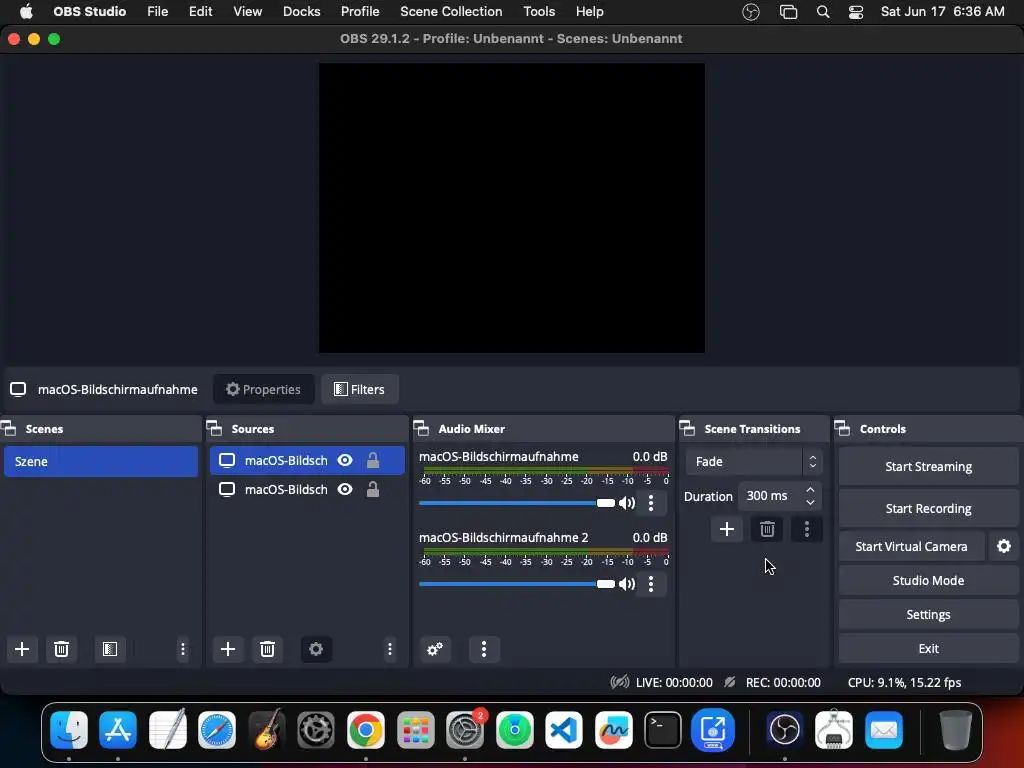
Task: Open virtual camera settings gear
Action: pos(1004,546)
